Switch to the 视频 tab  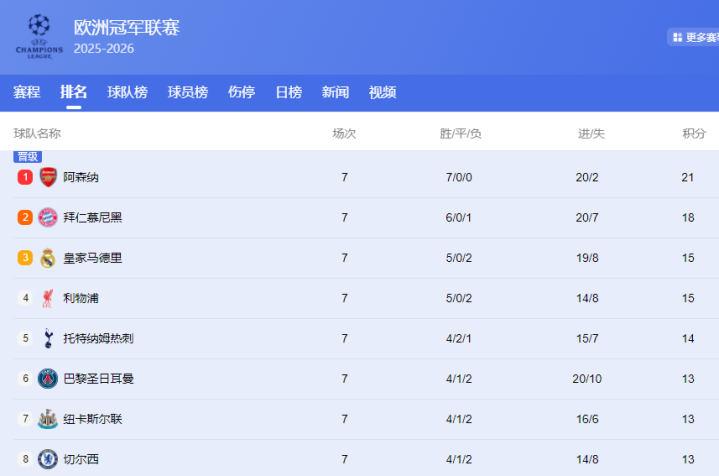382,92
